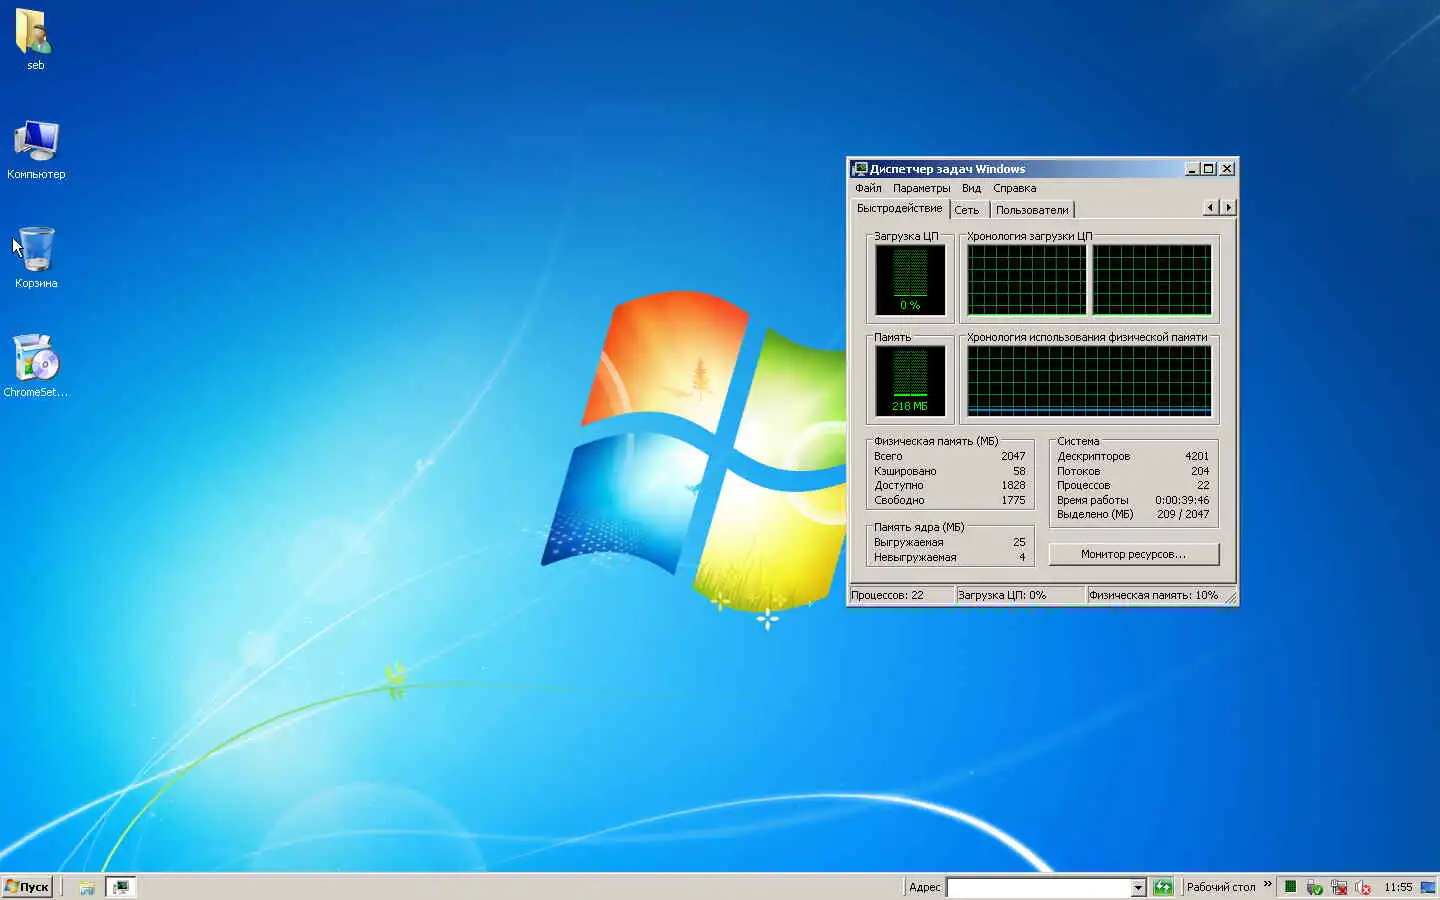Click the Всего 2047 memory row
The image size is (1440, 900).
pos(949,456)
